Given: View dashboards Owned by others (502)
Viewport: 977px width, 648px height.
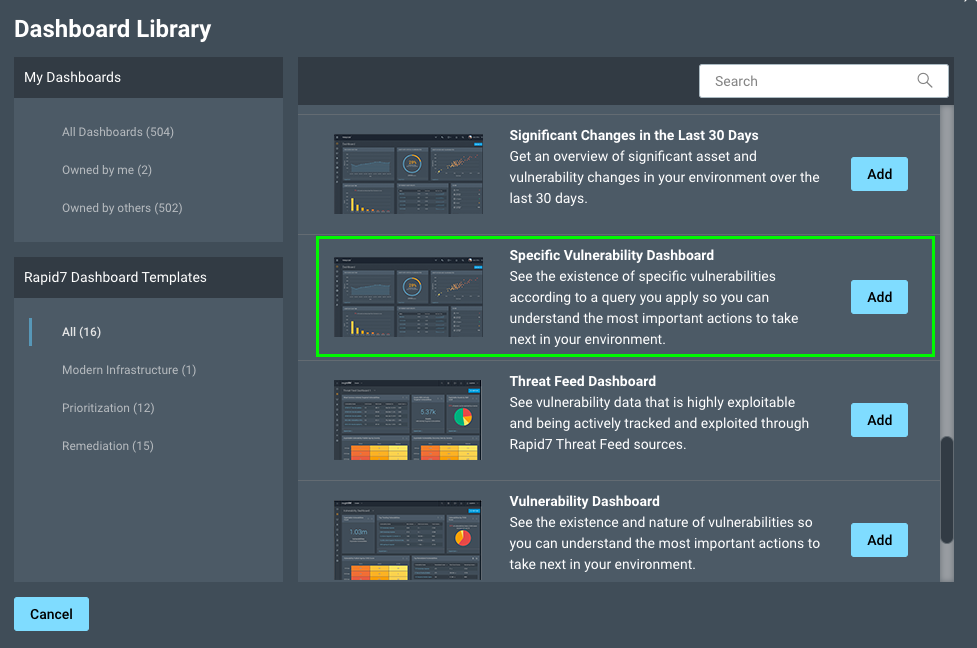Looking at the screenshot, I should [x=122, y=208].
